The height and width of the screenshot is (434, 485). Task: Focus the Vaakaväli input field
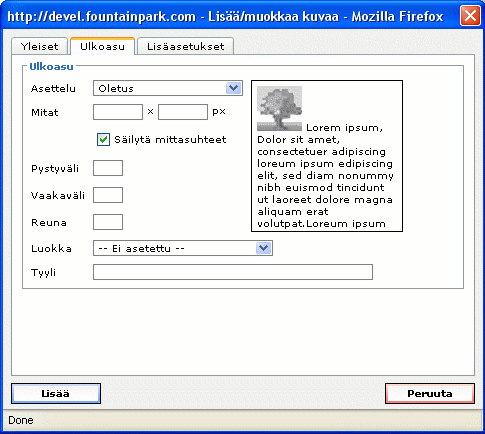(x=108, y=195)
